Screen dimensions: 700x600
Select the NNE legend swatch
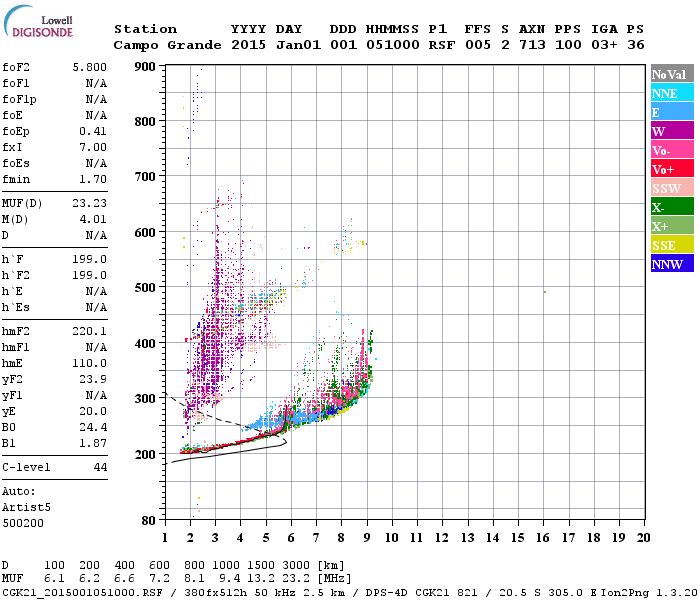pos(672,92)
